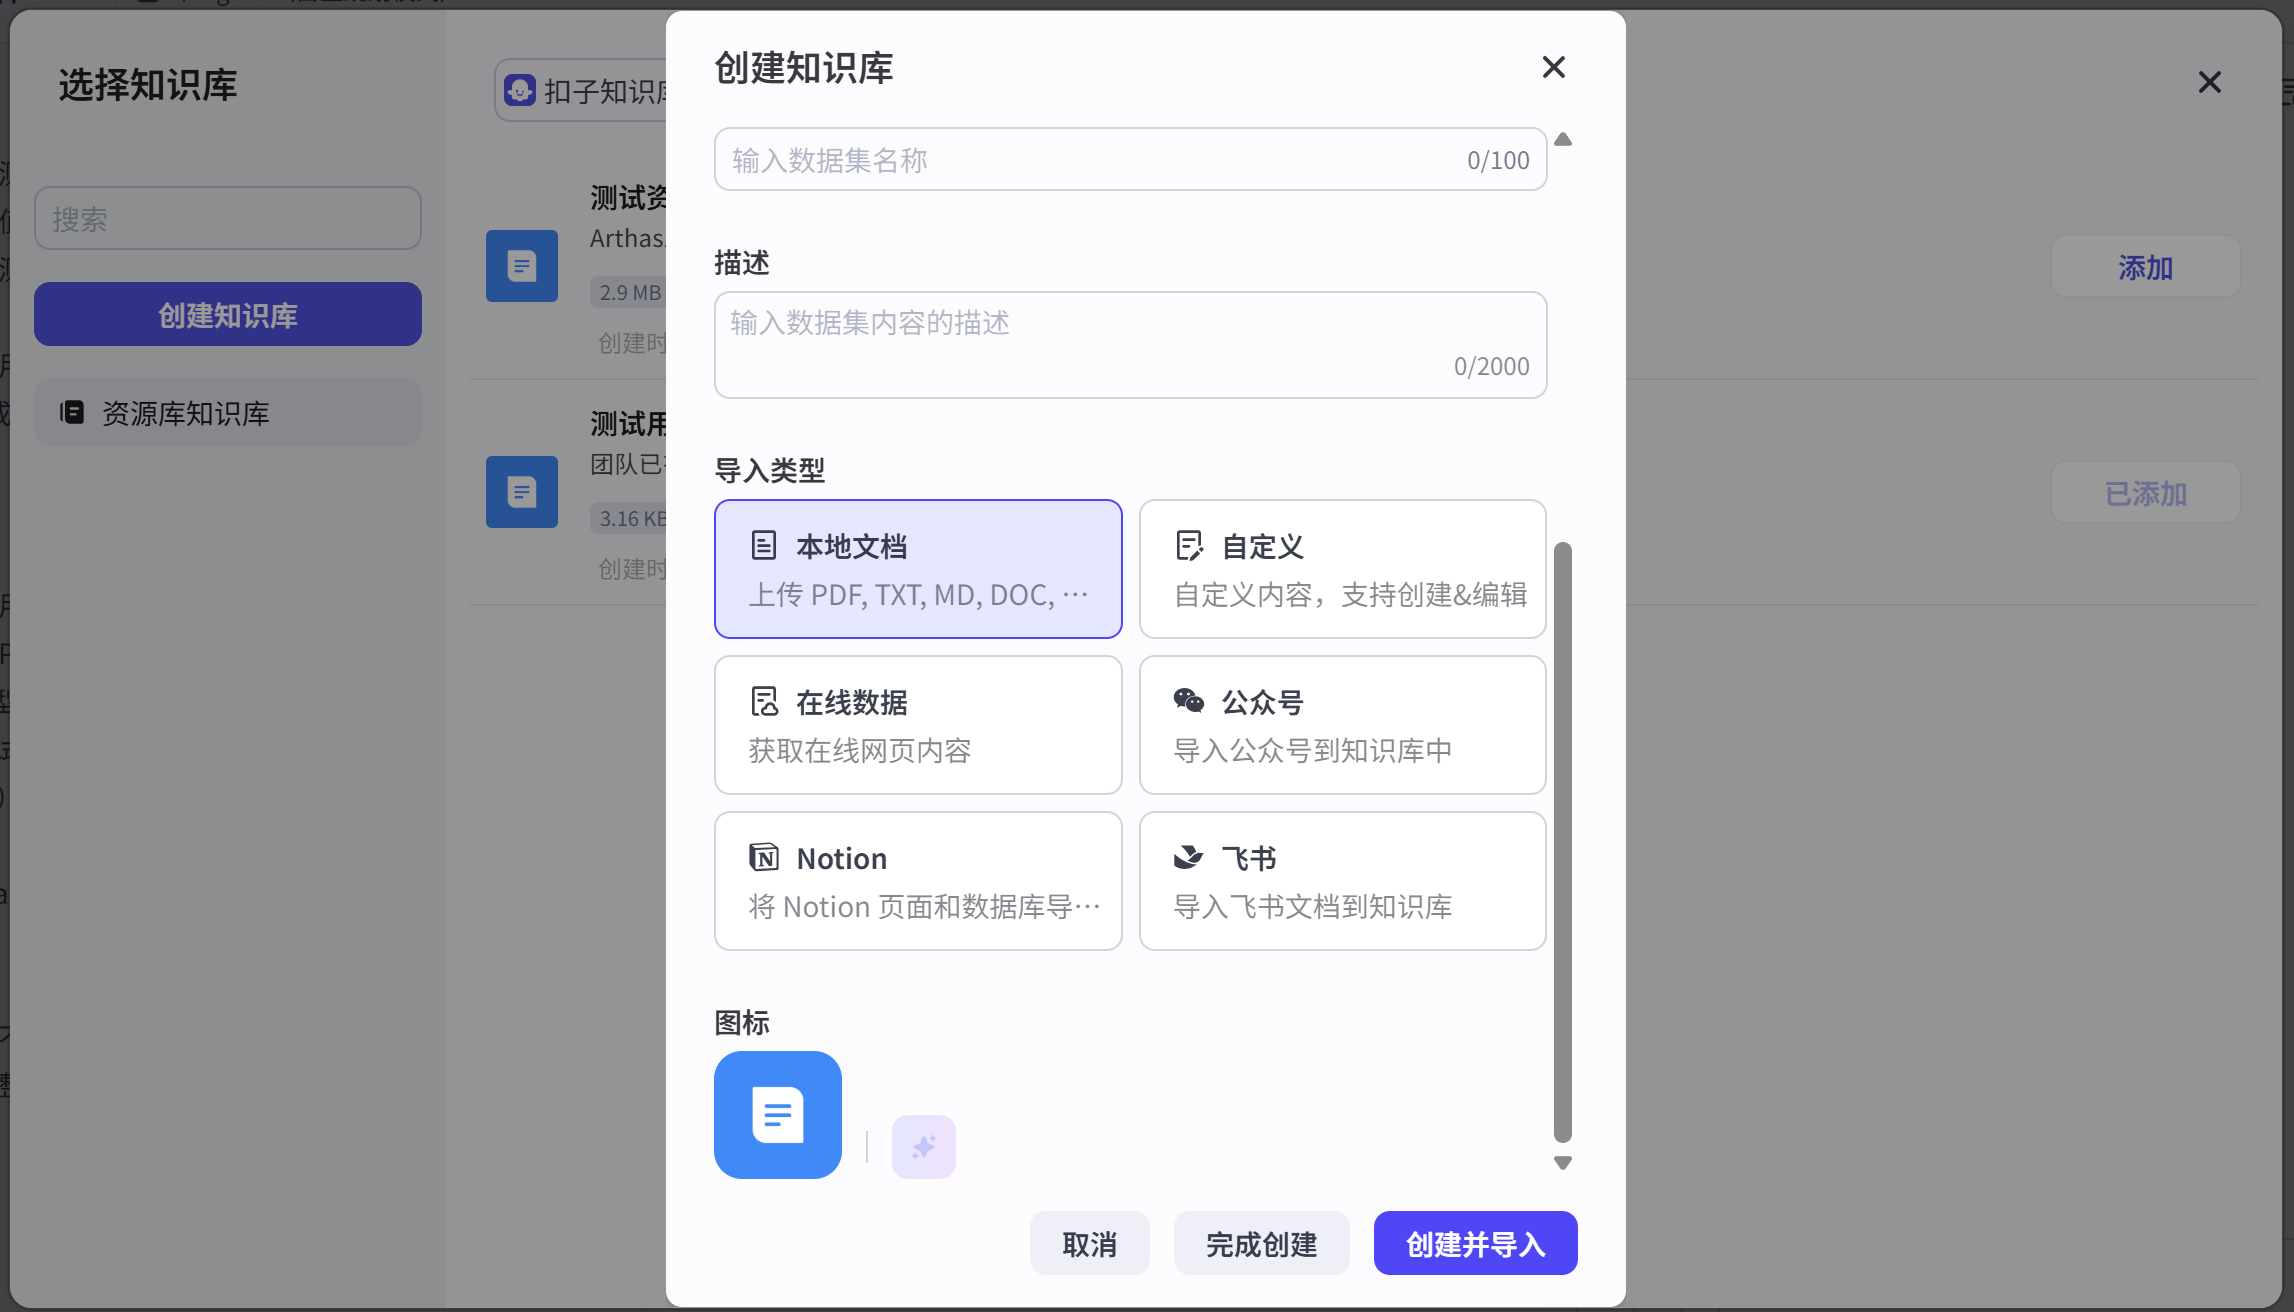Click the 飞书 Feishu logo icon

pyautogui.click(x=1188, y=857)
